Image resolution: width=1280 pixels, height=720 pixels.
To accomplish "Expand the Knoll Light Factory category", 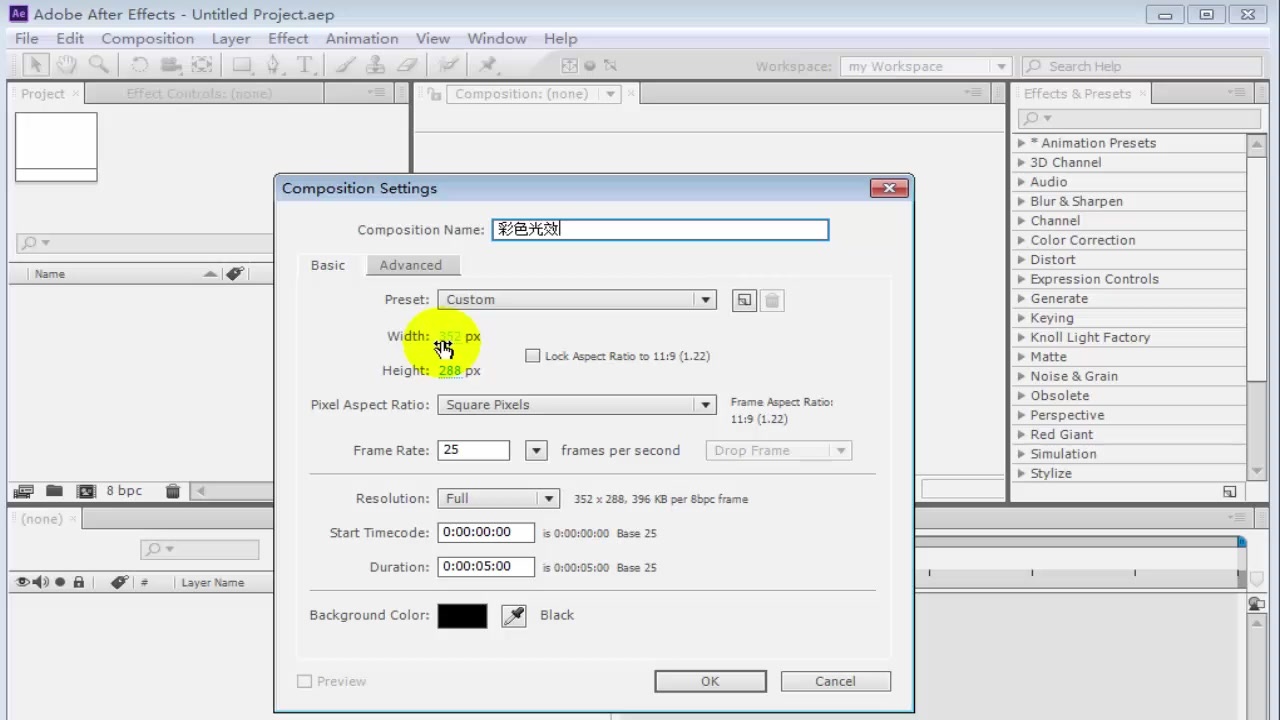I will tap(1021, 337).
